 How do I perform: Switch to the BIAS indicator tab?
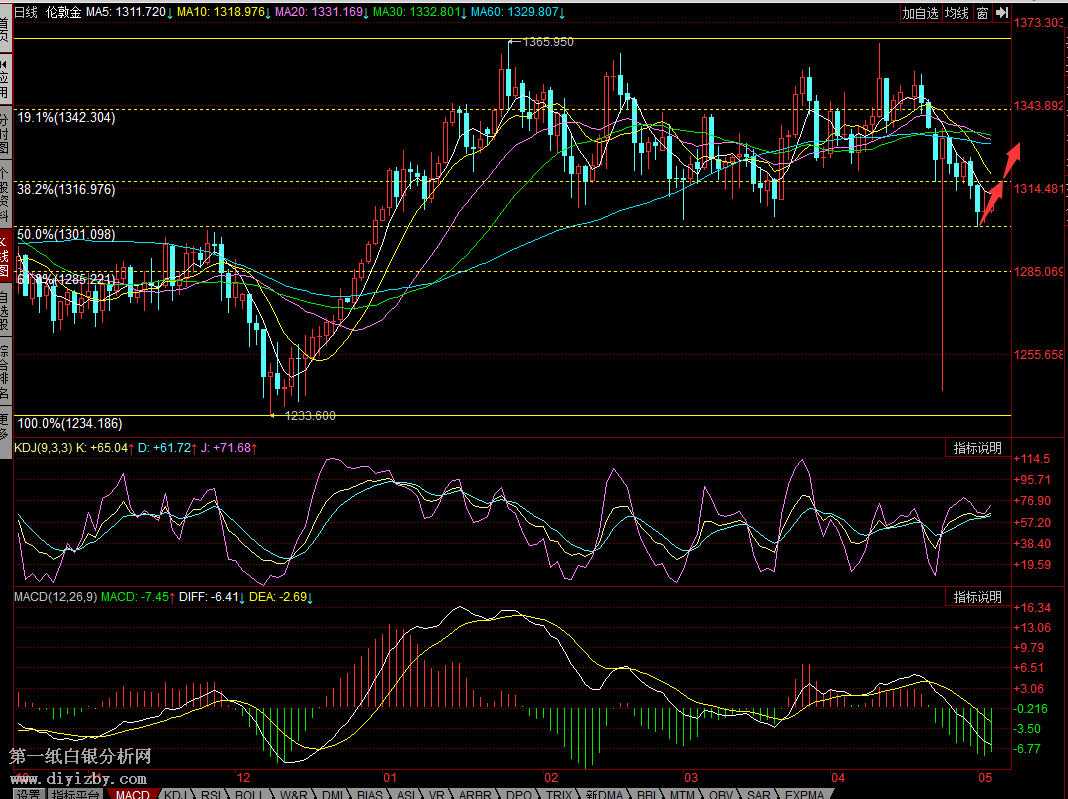click(x=370, y=794)
